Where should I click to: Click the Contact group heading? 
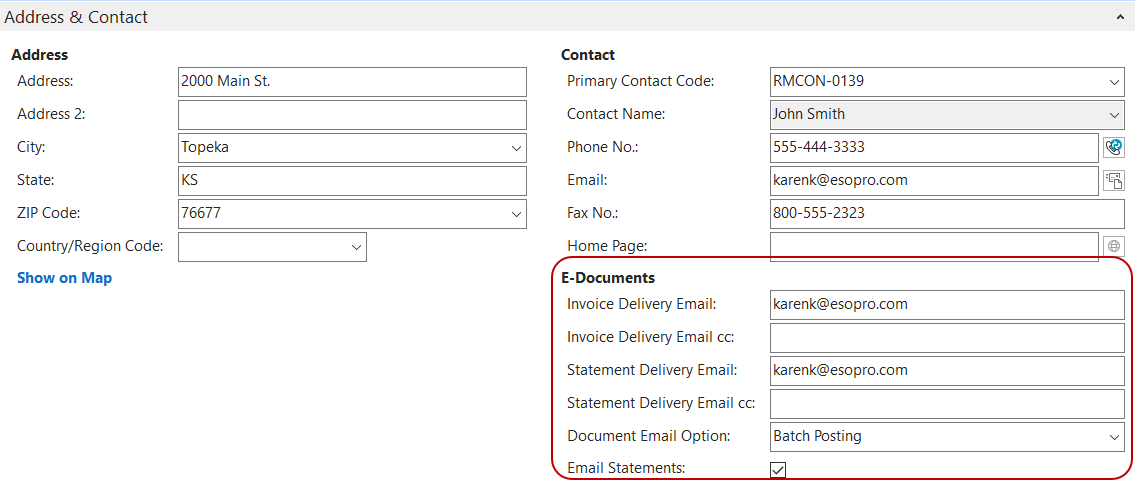[x=588, y=55]
